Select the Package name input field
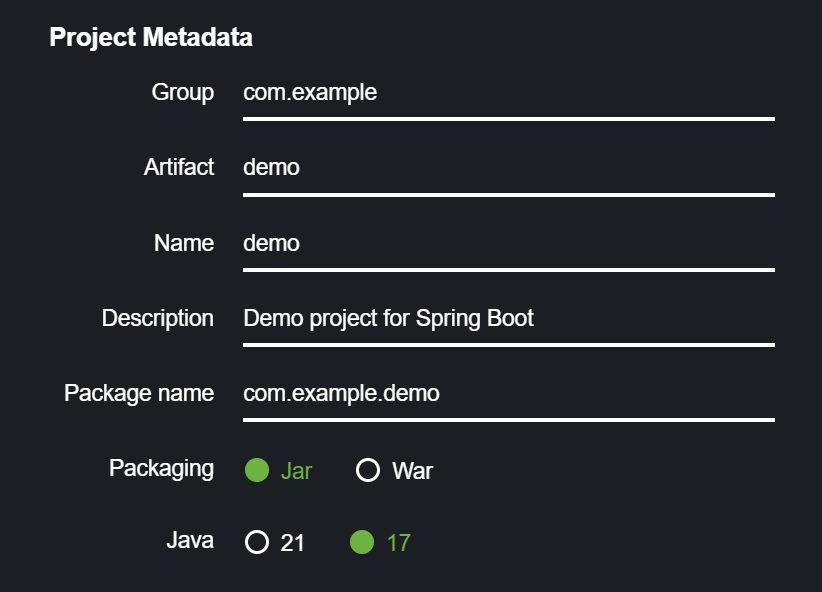The image size is (822, 592). point(508,394)
